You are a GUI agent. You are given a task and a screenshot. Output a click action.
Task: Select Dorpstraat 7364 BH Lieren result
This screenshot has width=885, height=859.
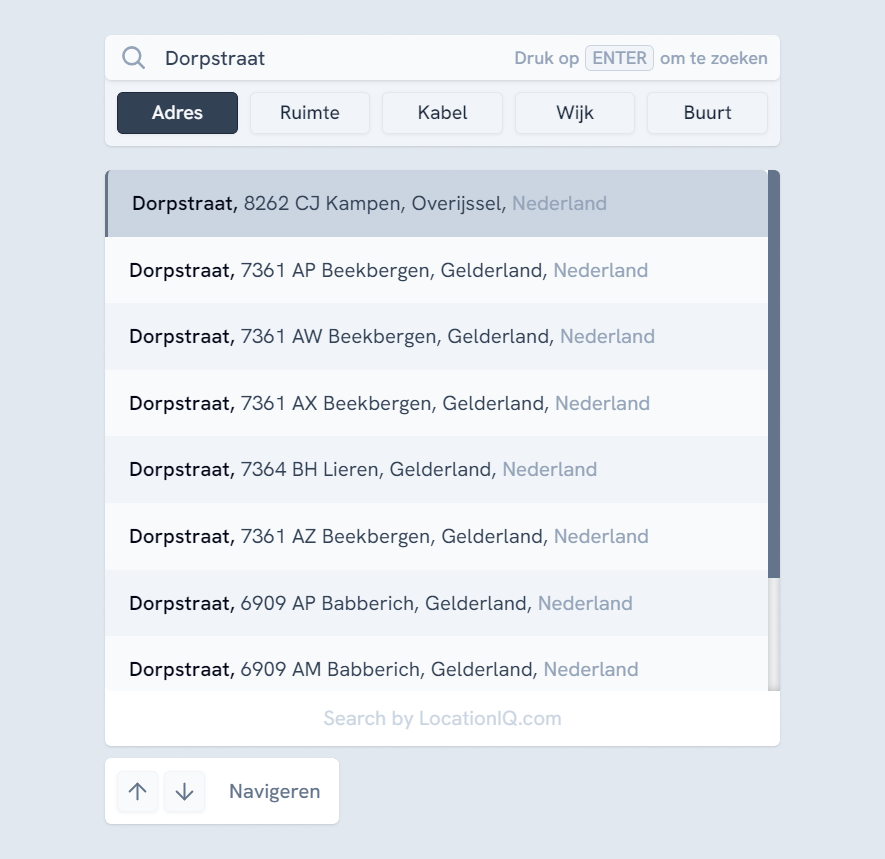436,470
